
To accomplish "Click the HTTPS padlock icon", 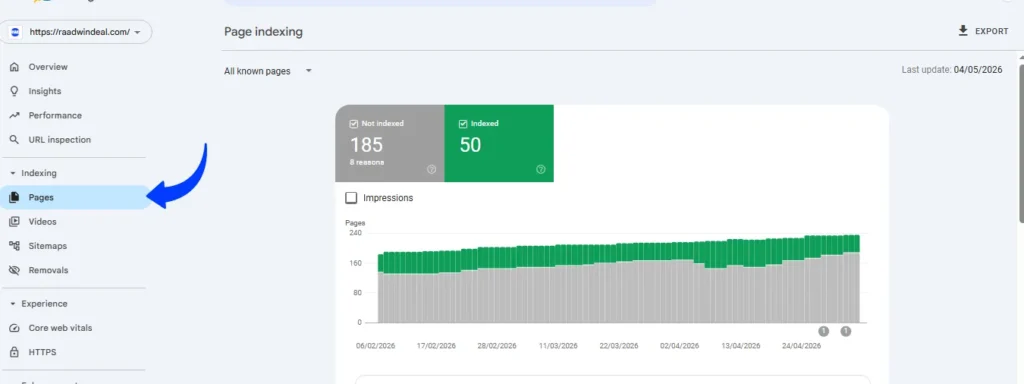I will click(14, 352).
